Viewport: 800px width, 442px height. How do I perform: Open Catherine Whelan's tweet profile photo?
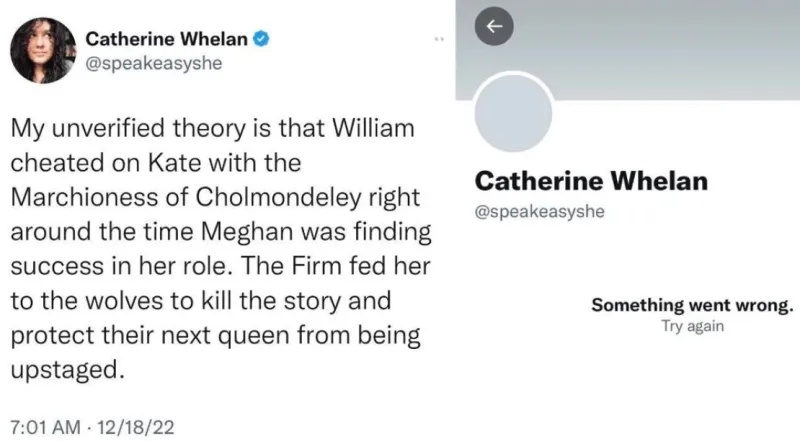pyautogui.click(x=43, y=50)
